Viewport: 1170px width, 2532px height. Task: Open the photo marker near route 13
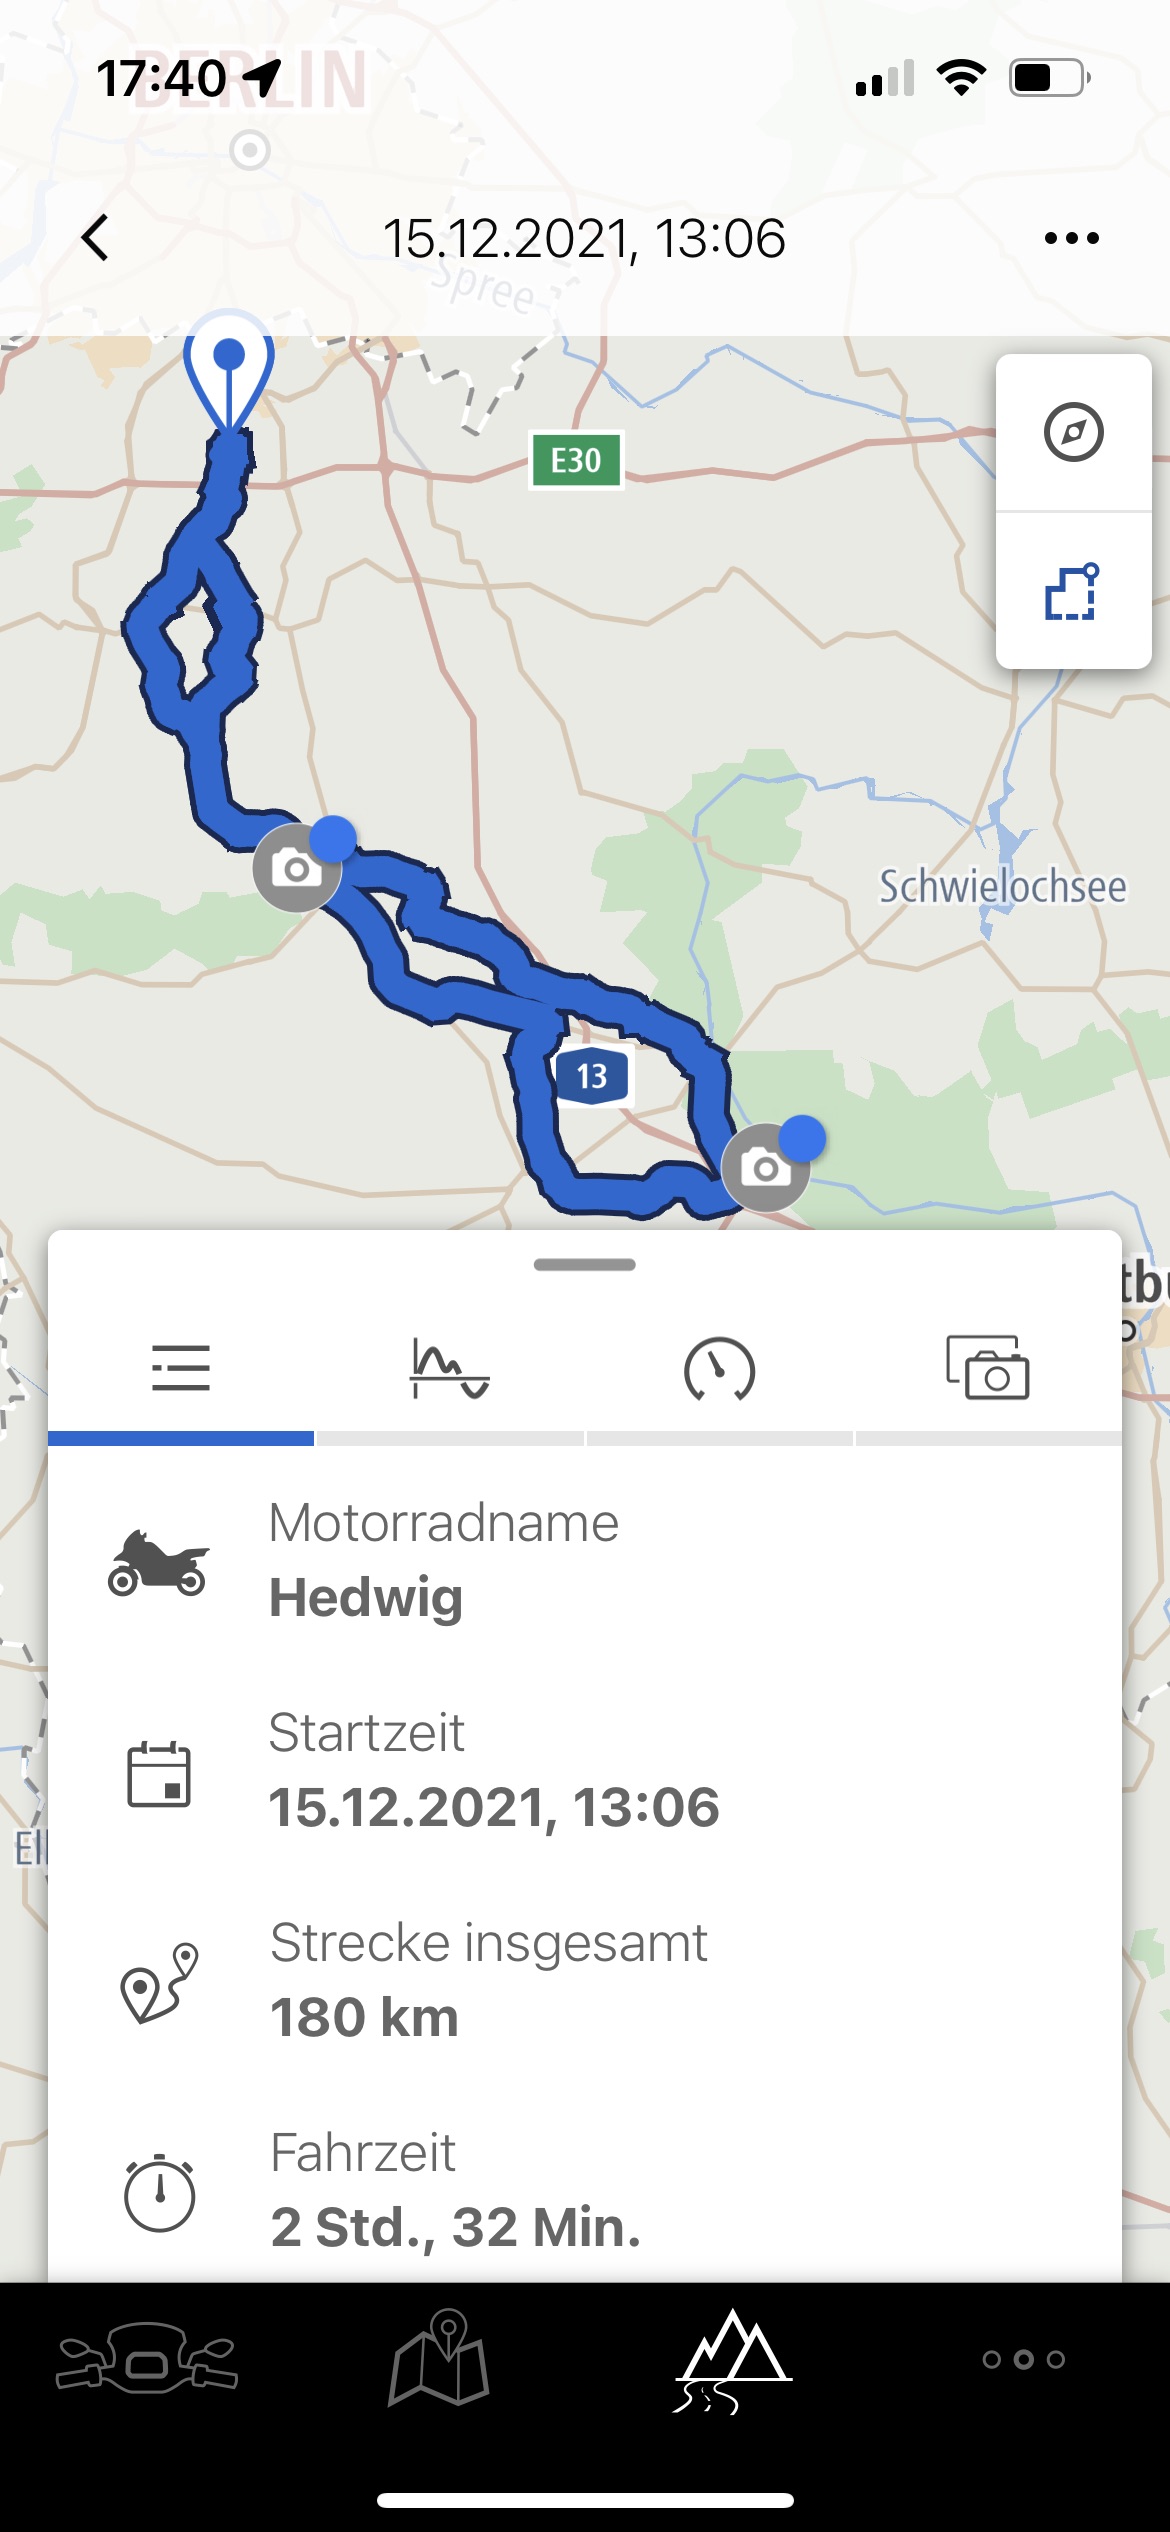pyautogui.click(x=767, y=1166)
